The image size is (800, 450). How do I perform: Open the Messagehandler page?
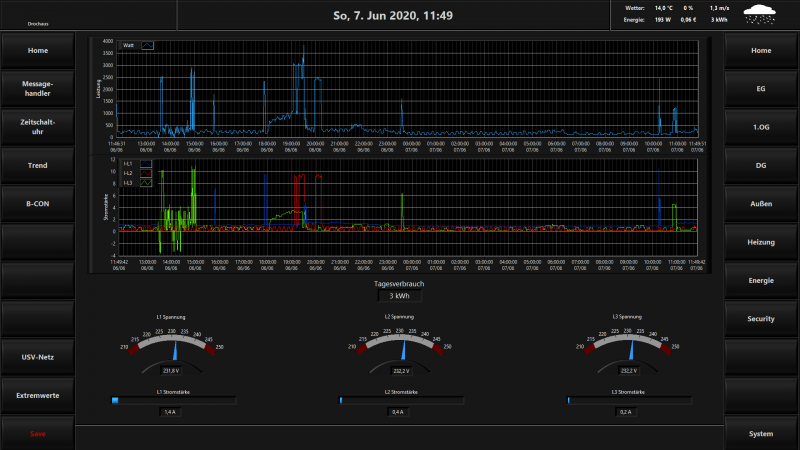click(38, 89)
